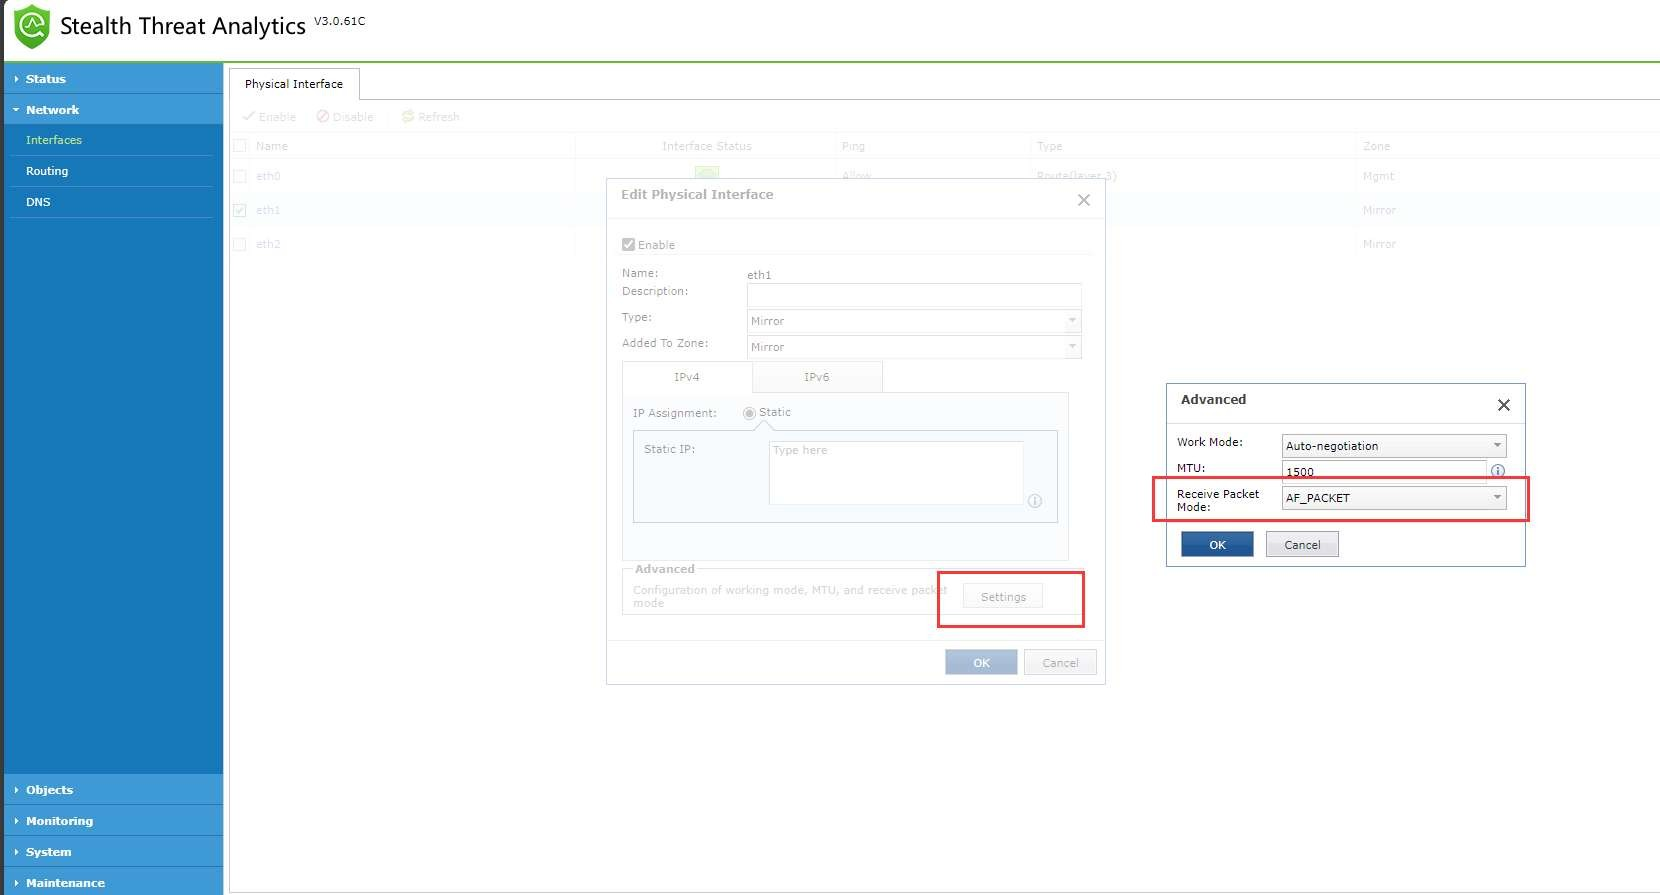
Task: Refresh the physical interface list
Action: 431,117
